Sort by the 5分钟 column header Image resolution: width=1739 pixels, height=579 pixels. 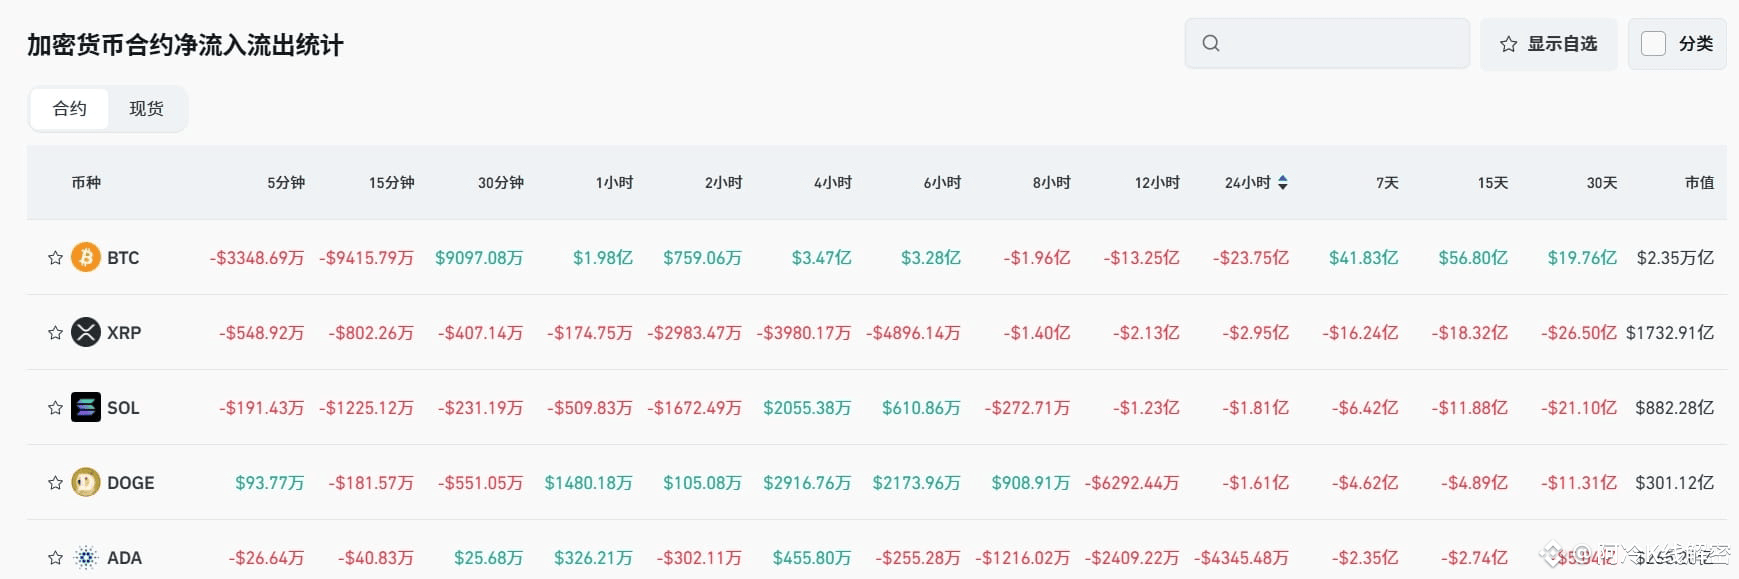pyautogui.click(x=286, y=182)
